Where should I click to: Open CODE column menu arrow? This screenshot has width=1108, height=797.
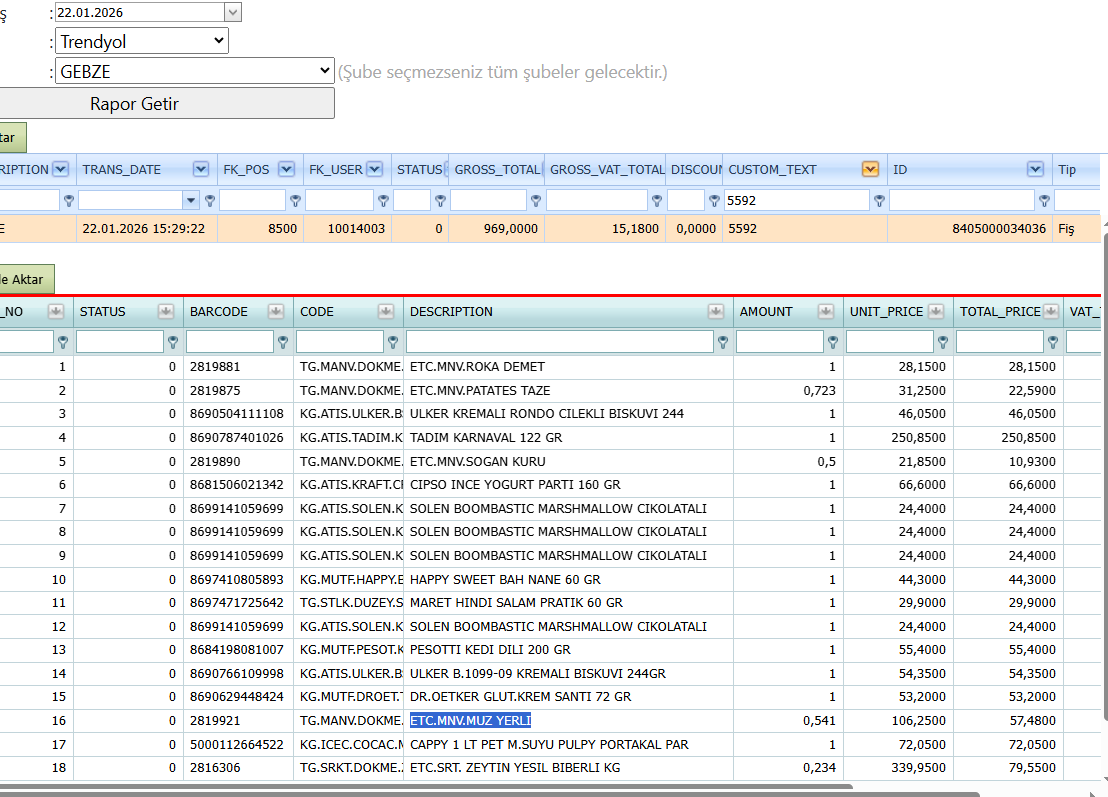(x=386, y=312)
